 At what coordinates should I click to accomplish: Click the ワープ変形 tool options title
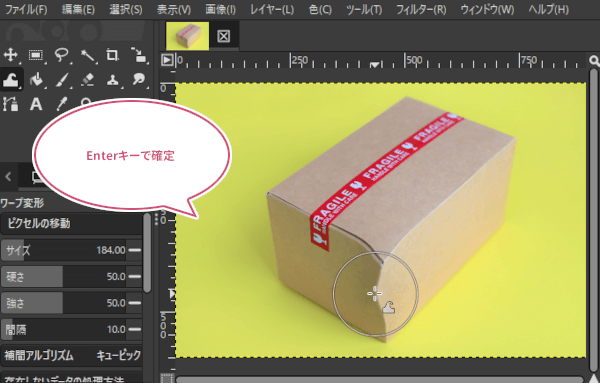(22, 203)
